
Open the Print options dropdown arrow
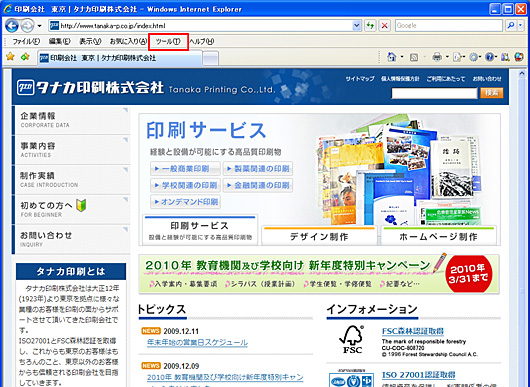[447, 57]
